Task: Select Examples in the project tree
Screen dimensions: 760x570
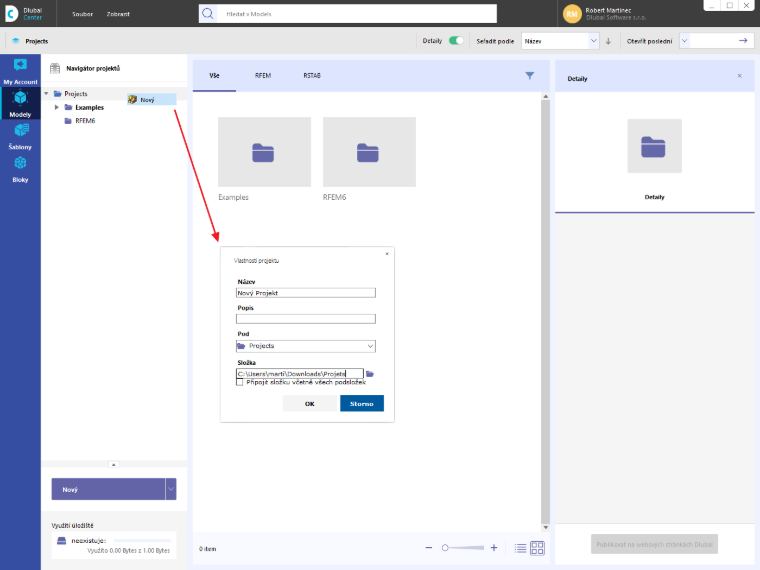Action: 89,107
